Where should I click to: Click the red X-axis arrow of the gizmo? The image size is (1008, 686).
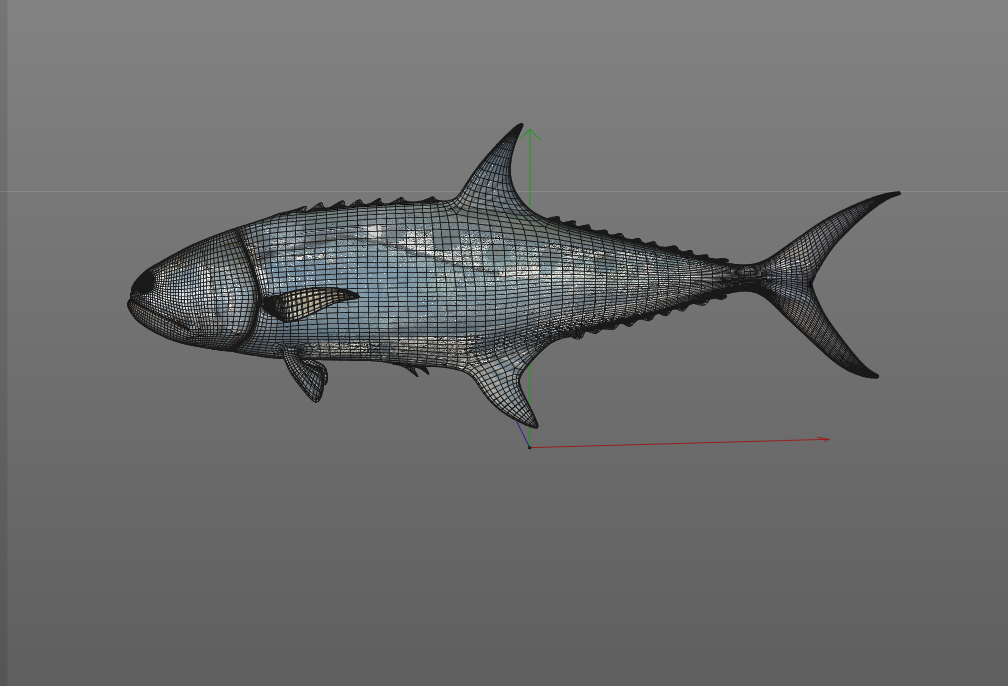tap(700, 441)
